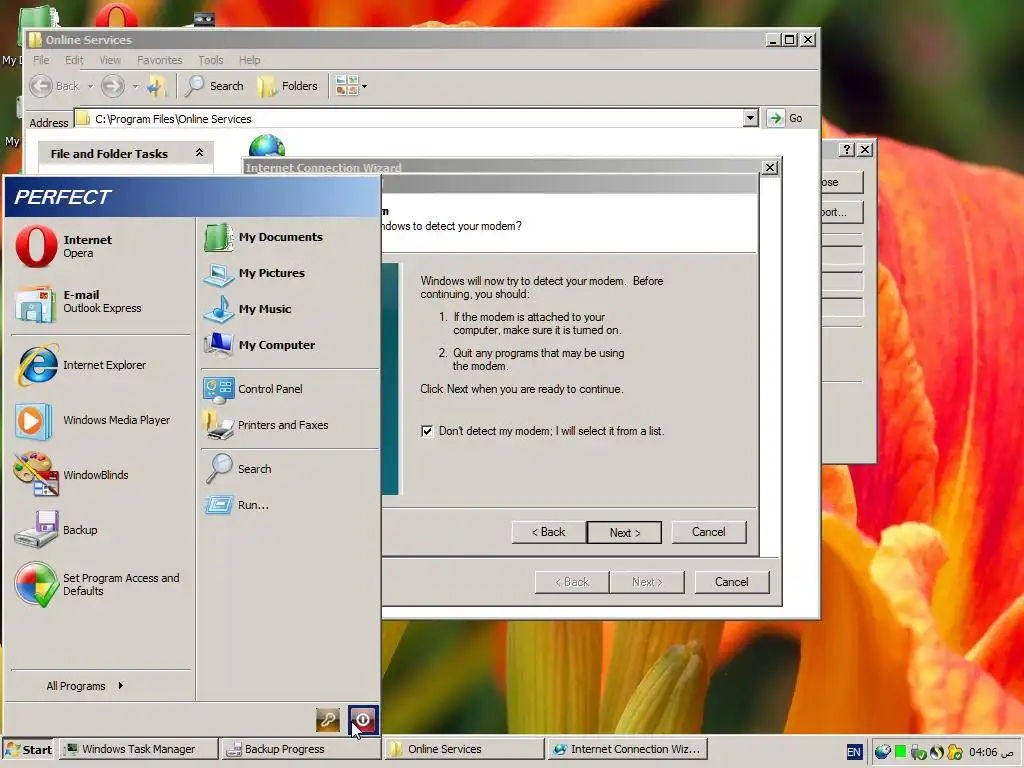The height and width of the screenshot is (768, 1024).
Task: Launch Windows Media Player
Action: click(93, 420)
